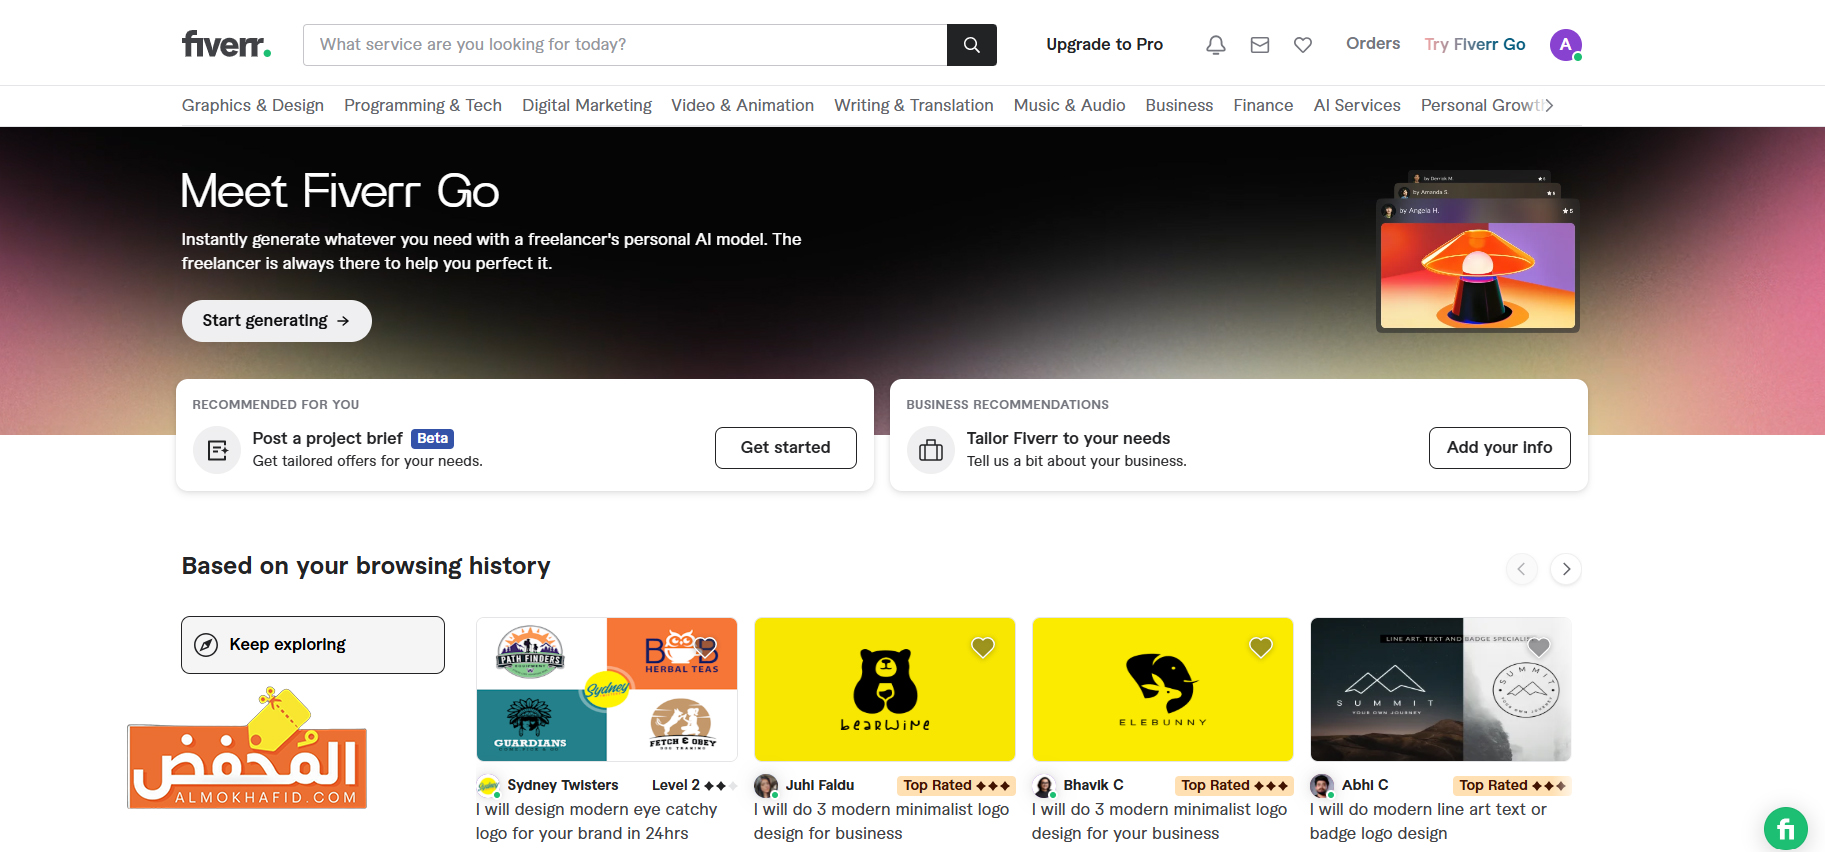The image size is (1825, 852).
Task: Open 'modern line art text or badge' gig title
Action: click(1429, 822)
